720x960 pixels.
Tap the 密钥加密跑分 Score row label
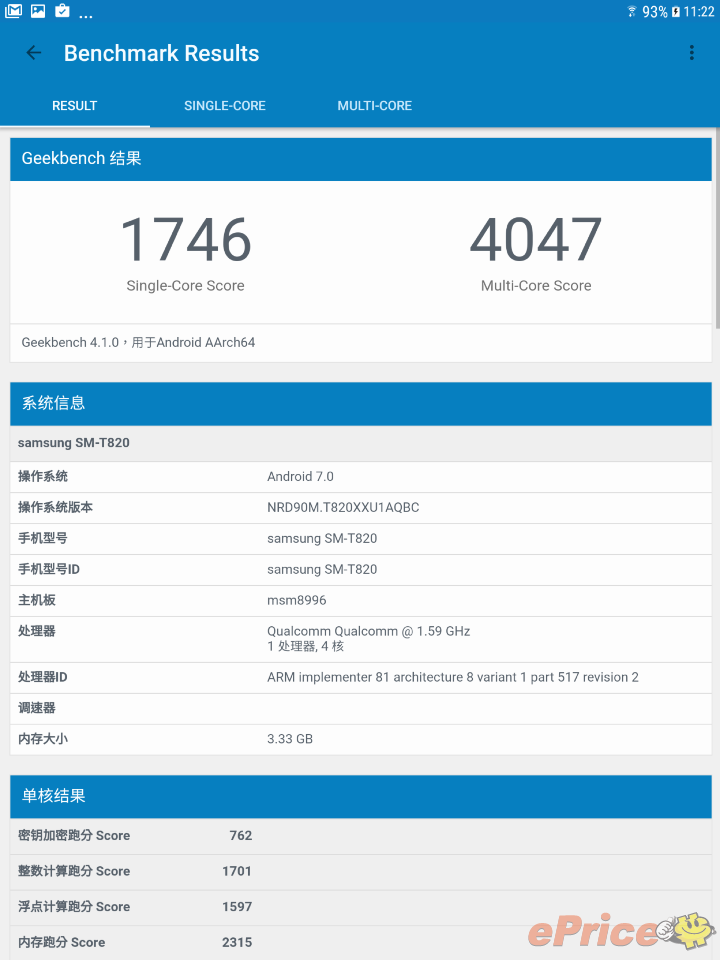click(x=74, y=836)
